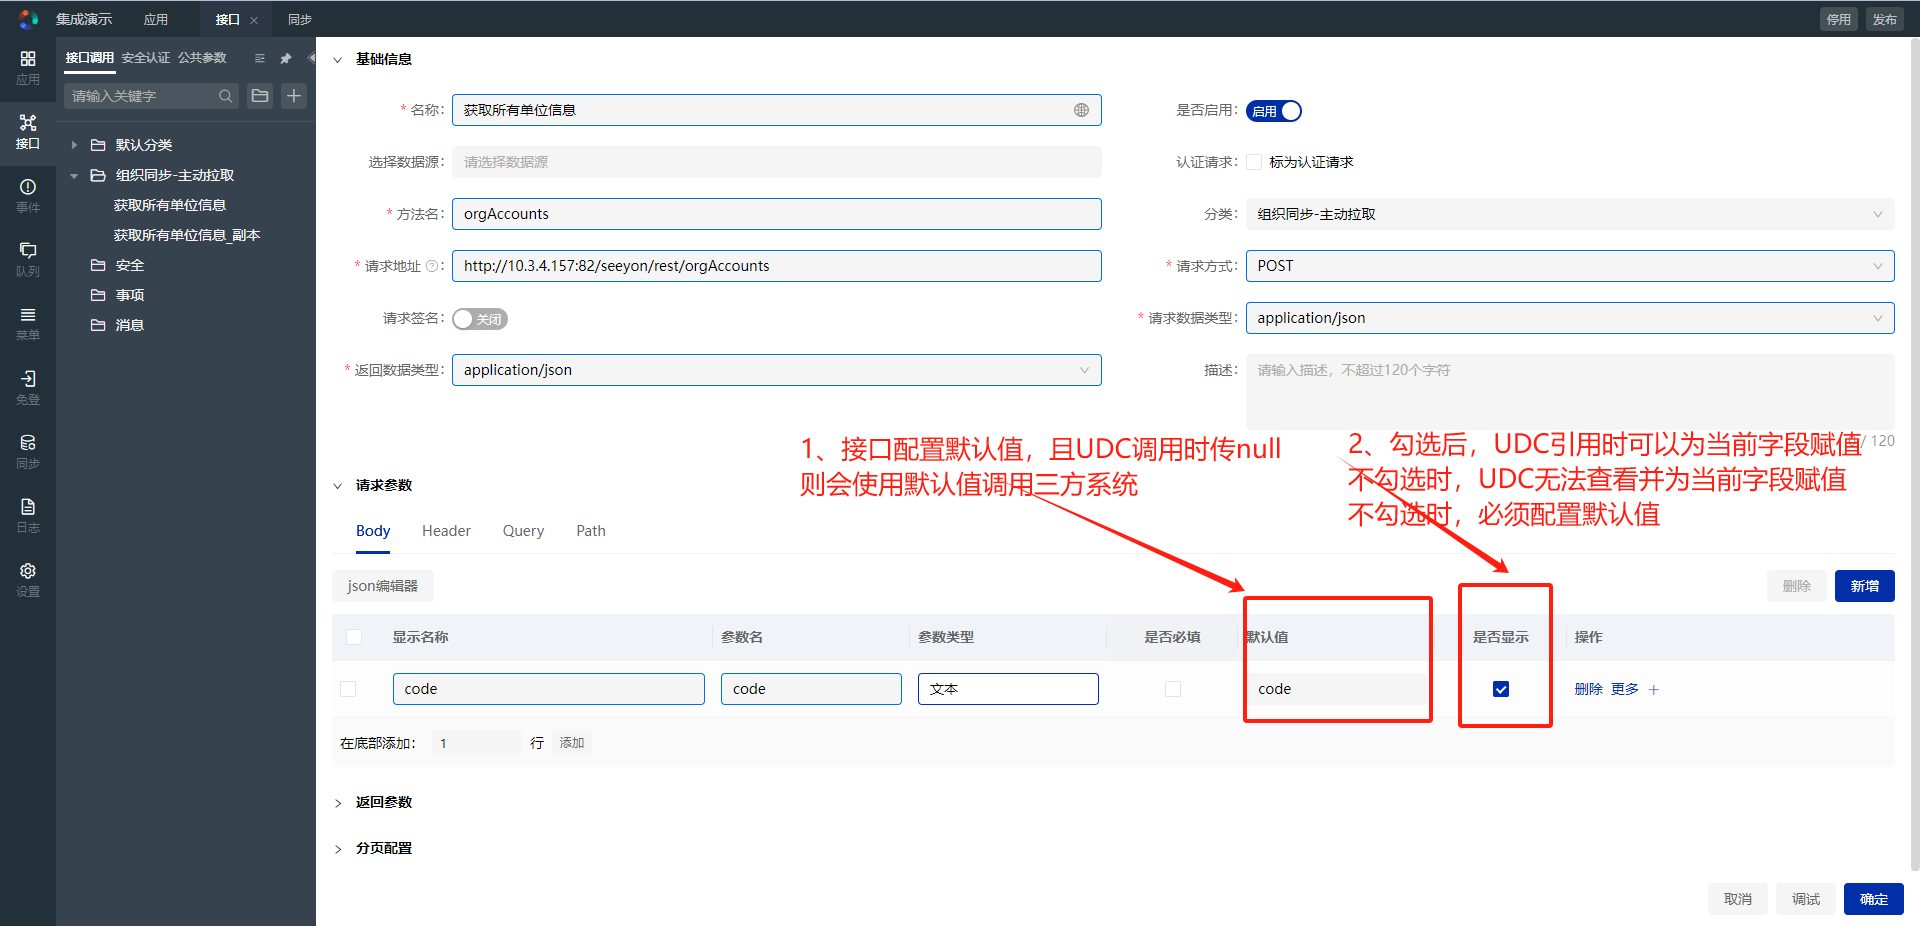The height and width of the screenshot is (926, 1920).
Task: Collapse the 请求参数 section
Action: (x=337, y=486)
